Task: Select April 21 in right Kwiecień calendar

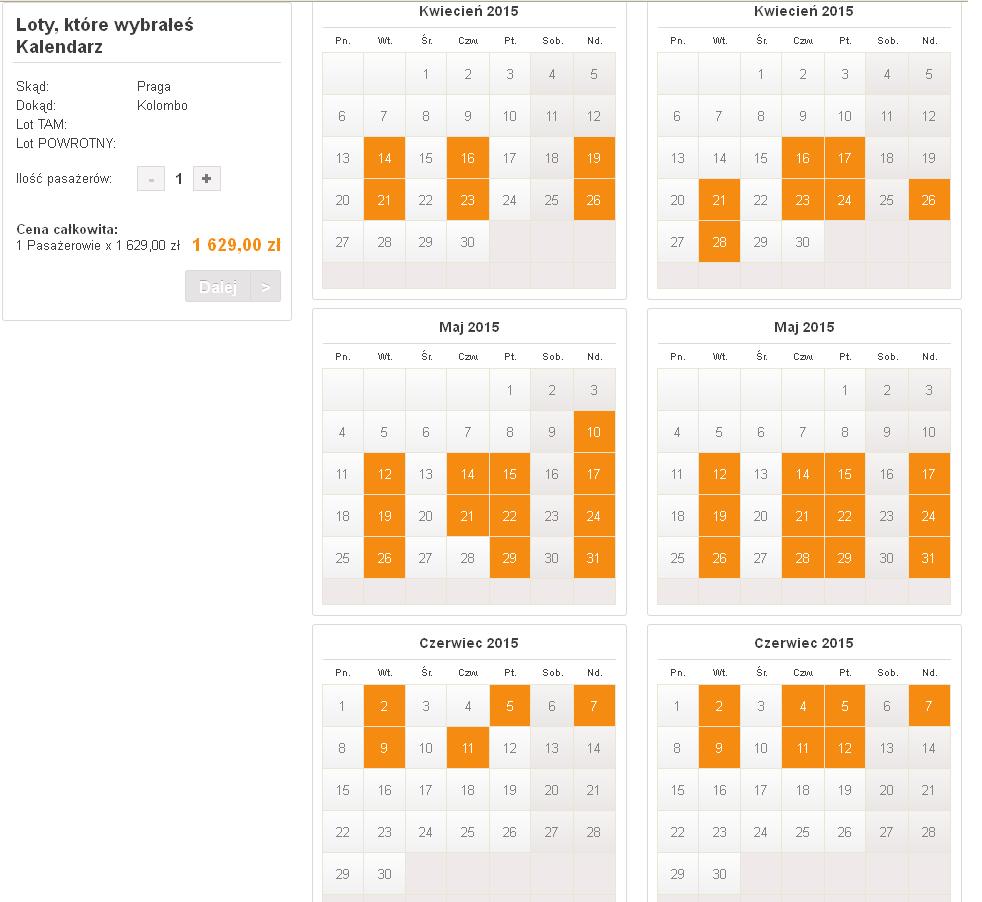Action: pos(720,200)
